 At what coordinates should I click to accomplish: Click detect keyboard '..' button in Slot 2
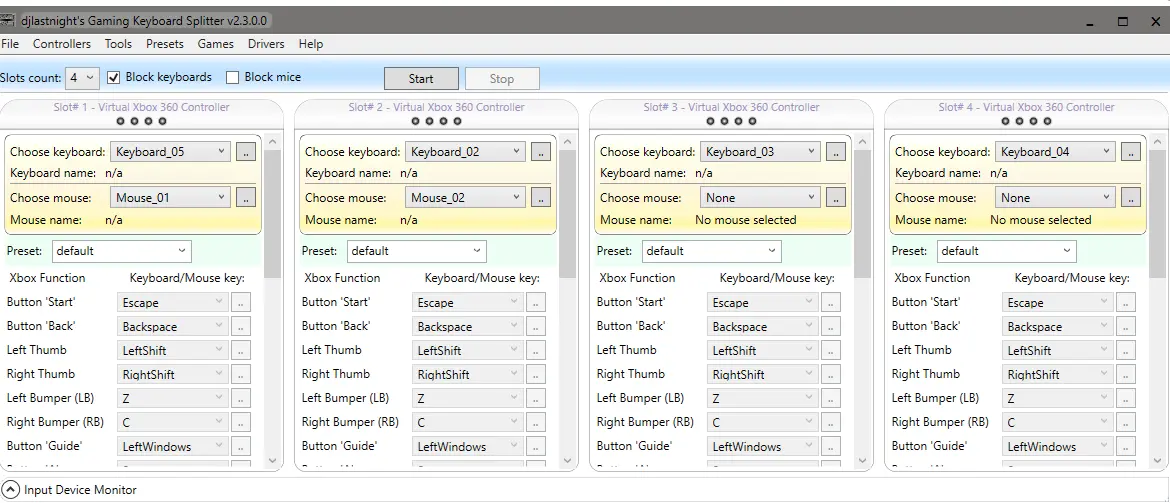pyautogui.click(x=541, y=151)
